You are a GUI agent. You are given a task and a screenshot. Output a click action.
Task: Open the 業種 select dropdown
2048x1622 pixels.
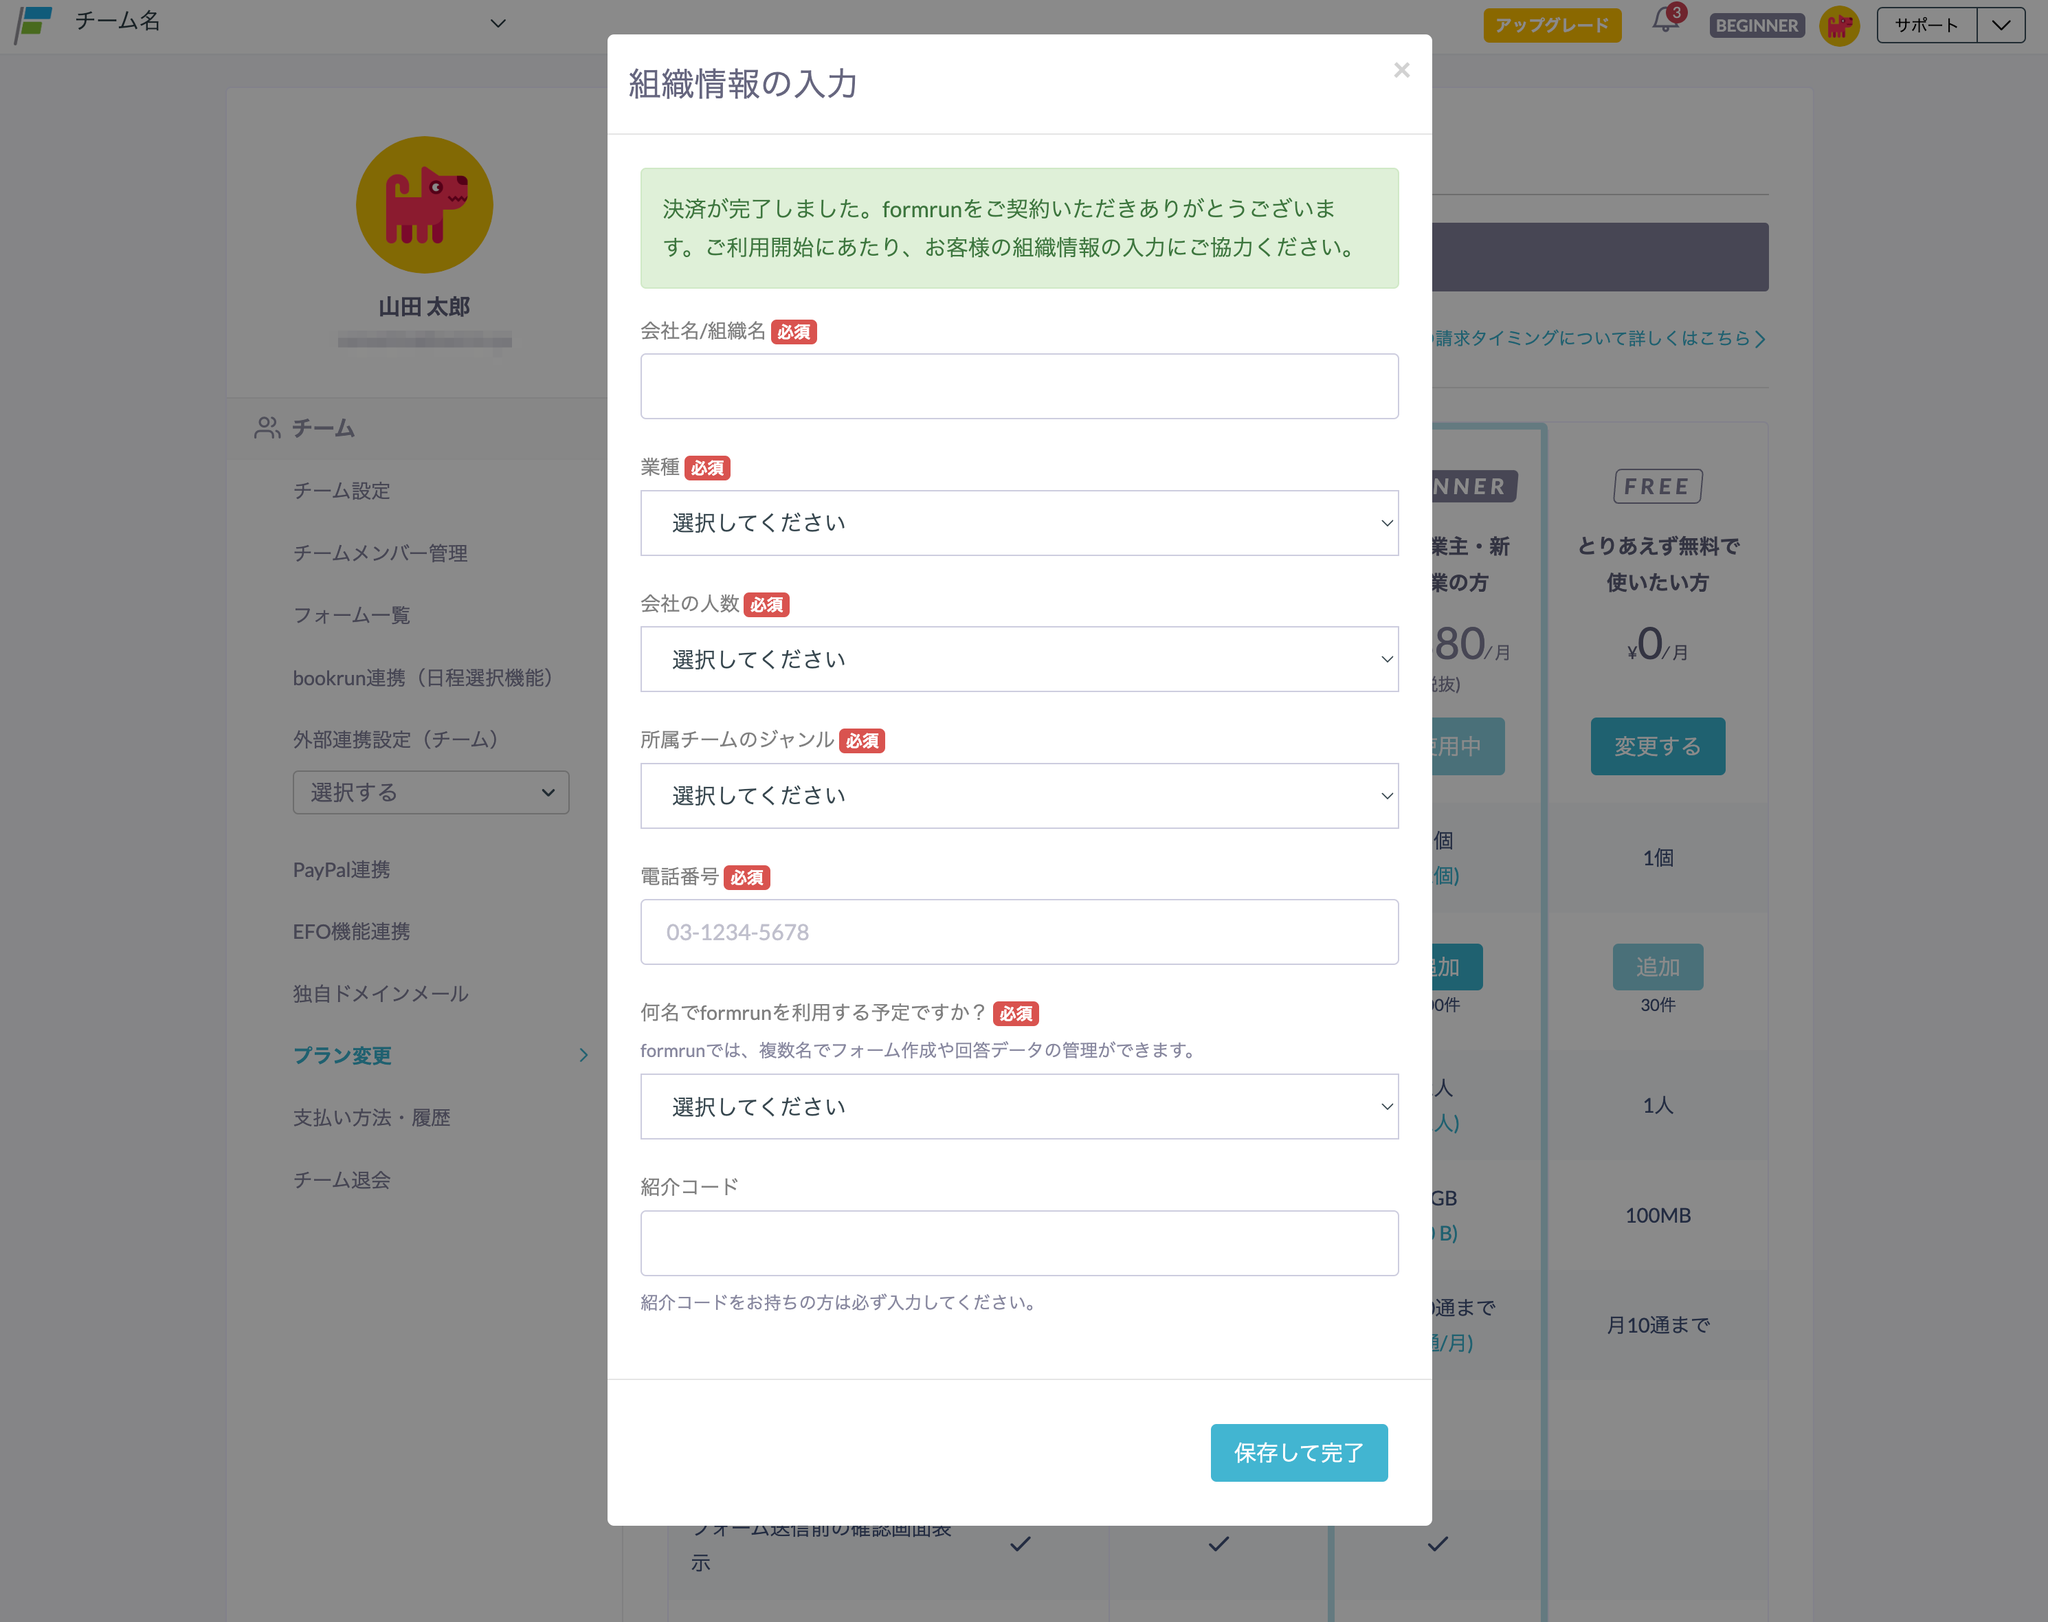[x=1018, y=523]
